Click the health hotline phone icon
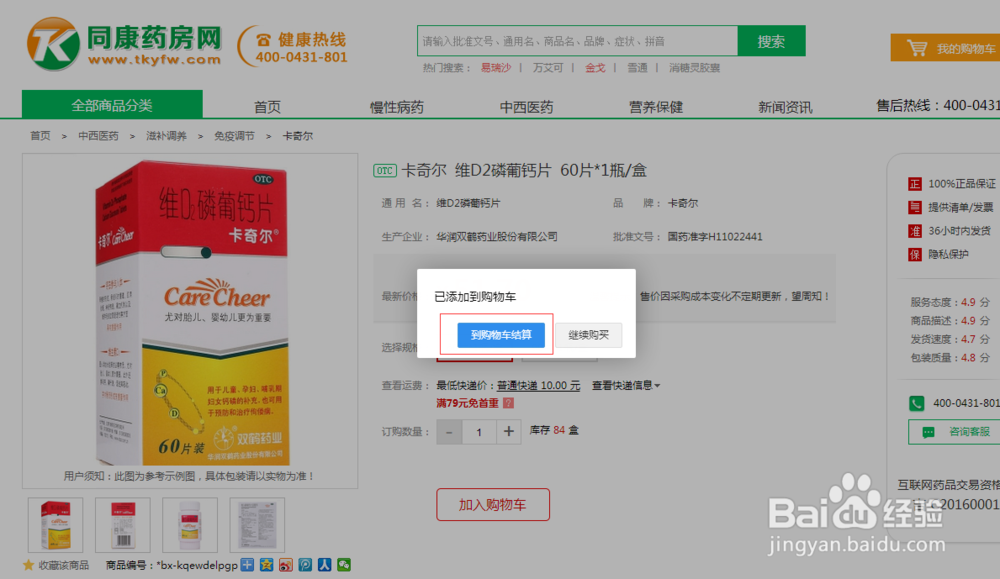The height and width of the screenshot is (579, 1000). [263, 40]
